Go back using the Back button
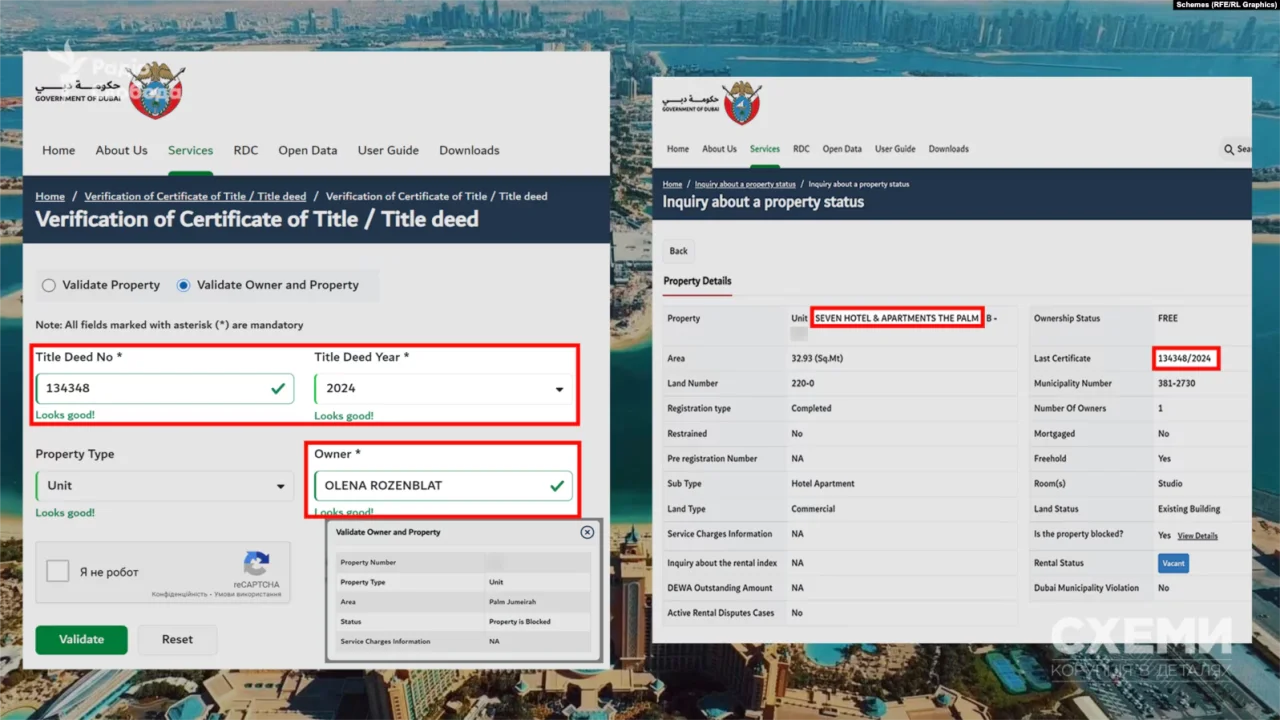This screenshot has height=720, width=1280. 678,251
